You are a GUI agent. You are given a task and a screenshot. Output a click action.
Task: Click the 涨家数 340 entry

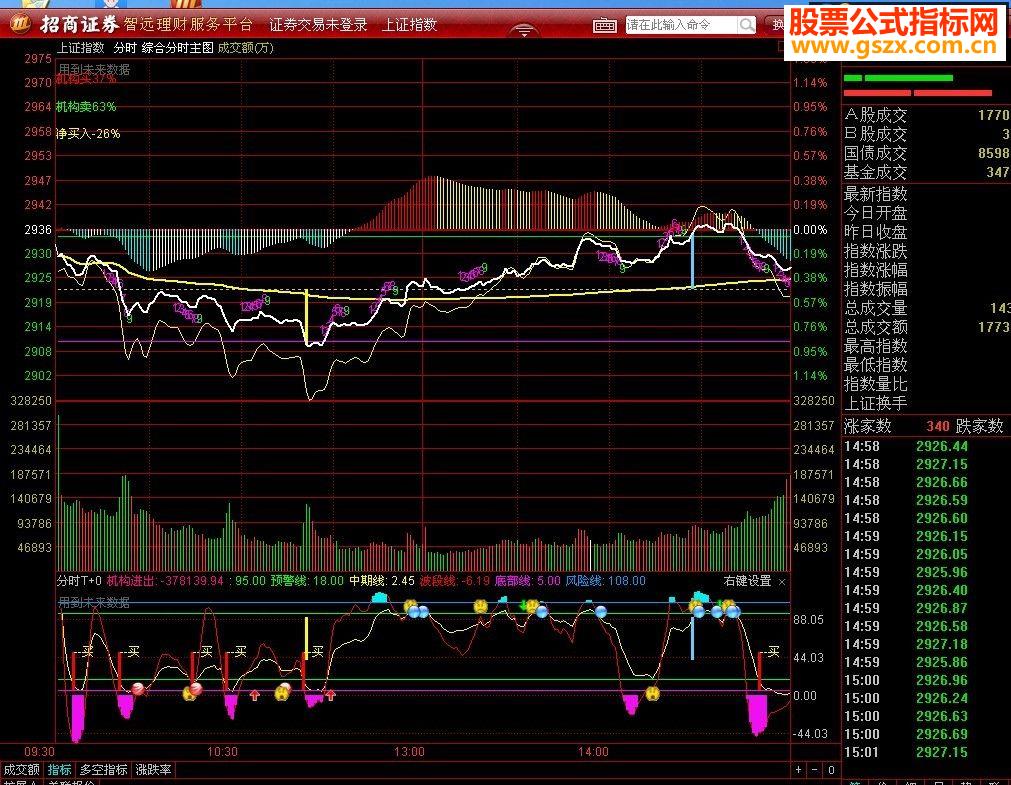[x=896, y=426]
